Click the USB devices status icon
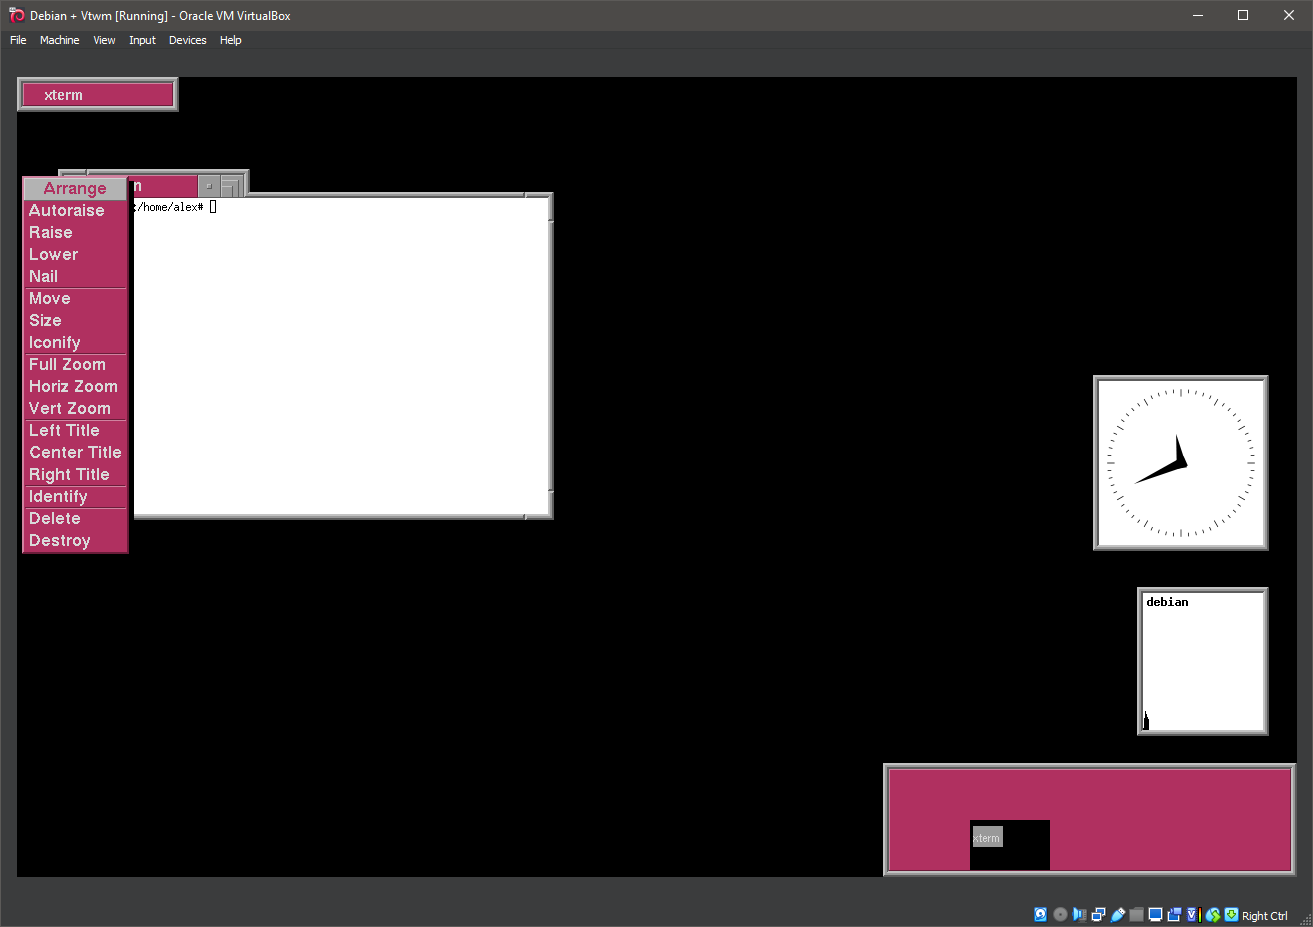1313x927 pixels. click(1117, 913)
